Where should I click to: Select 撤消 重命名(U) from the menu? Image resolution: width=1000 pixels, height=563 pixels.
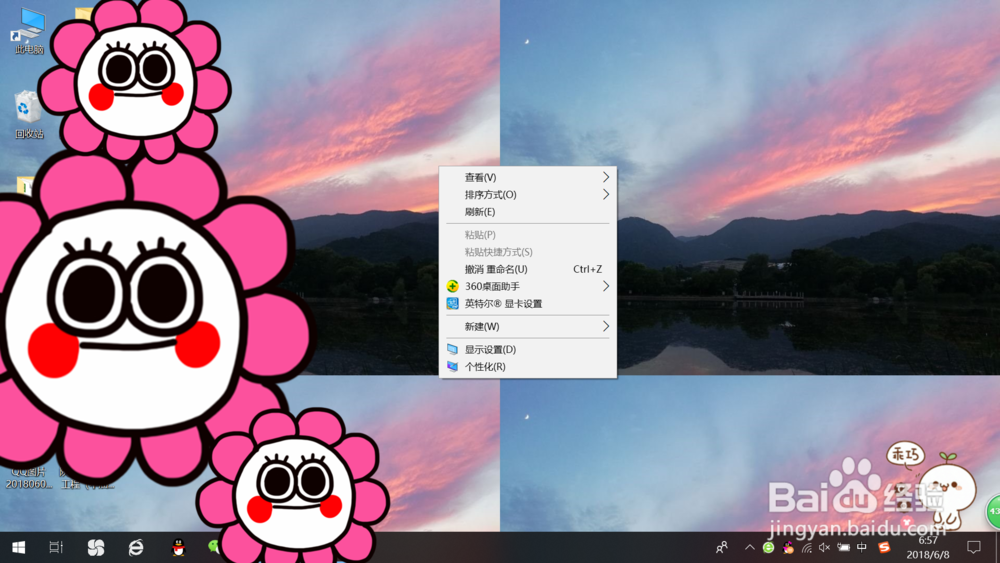click(528, 269)
